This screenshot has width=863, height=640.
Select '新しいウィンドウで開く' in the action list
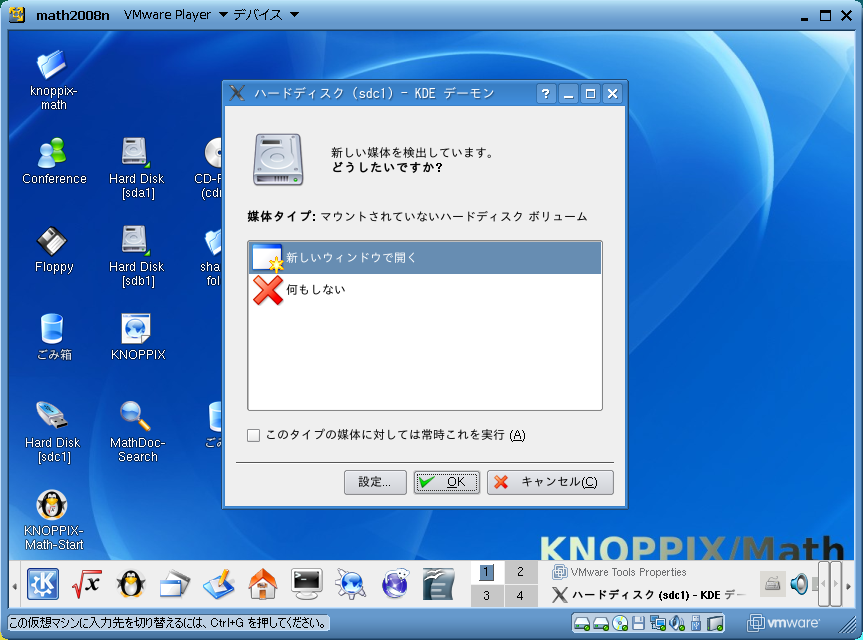425,258
